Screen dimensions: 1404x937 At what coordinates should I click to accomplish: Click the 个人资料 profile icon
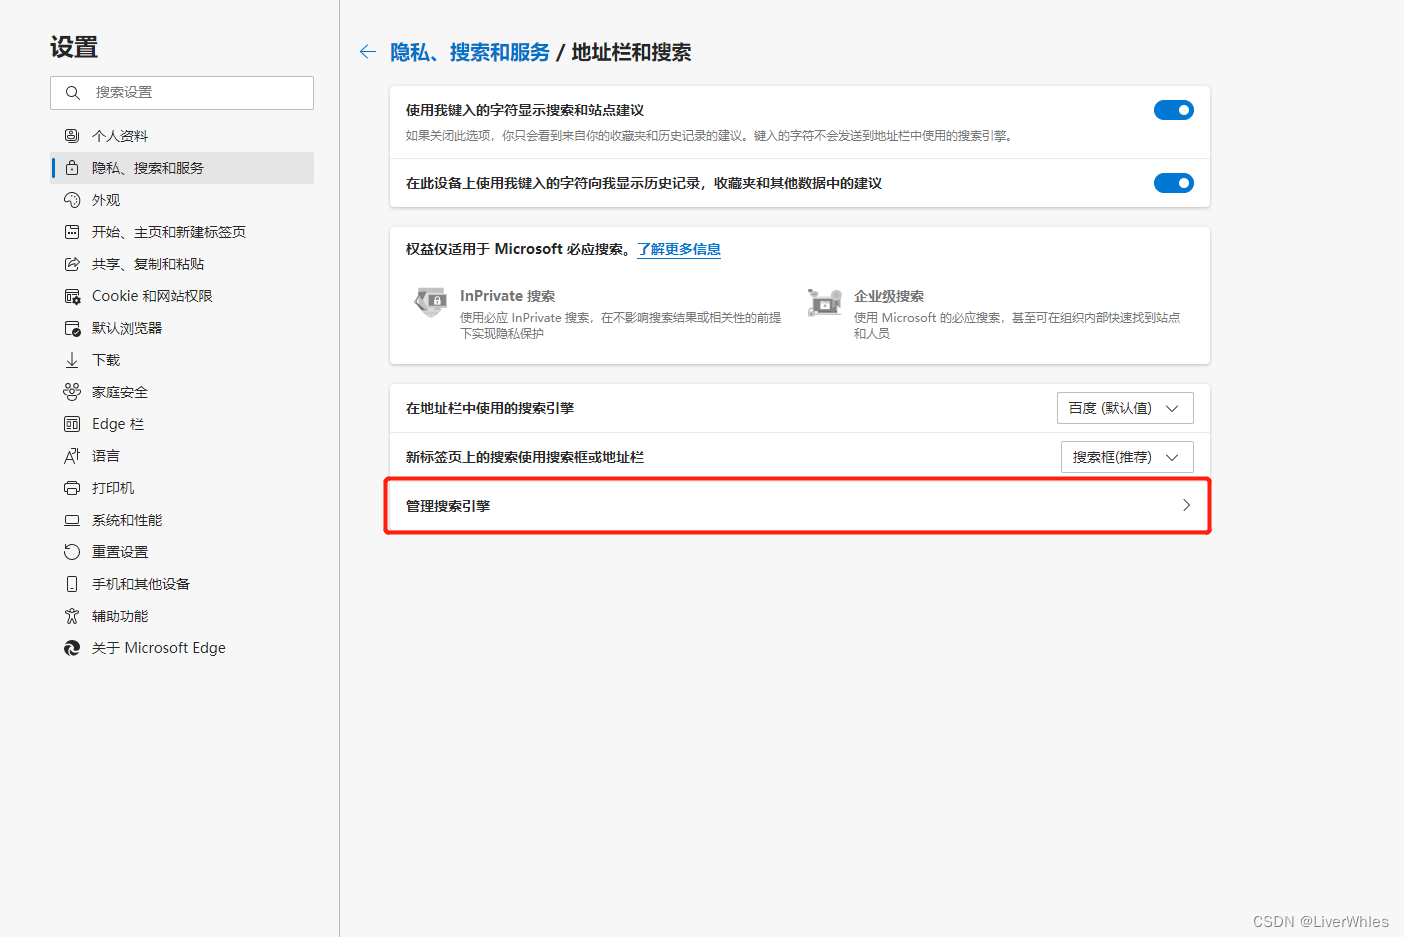point(72,136)
